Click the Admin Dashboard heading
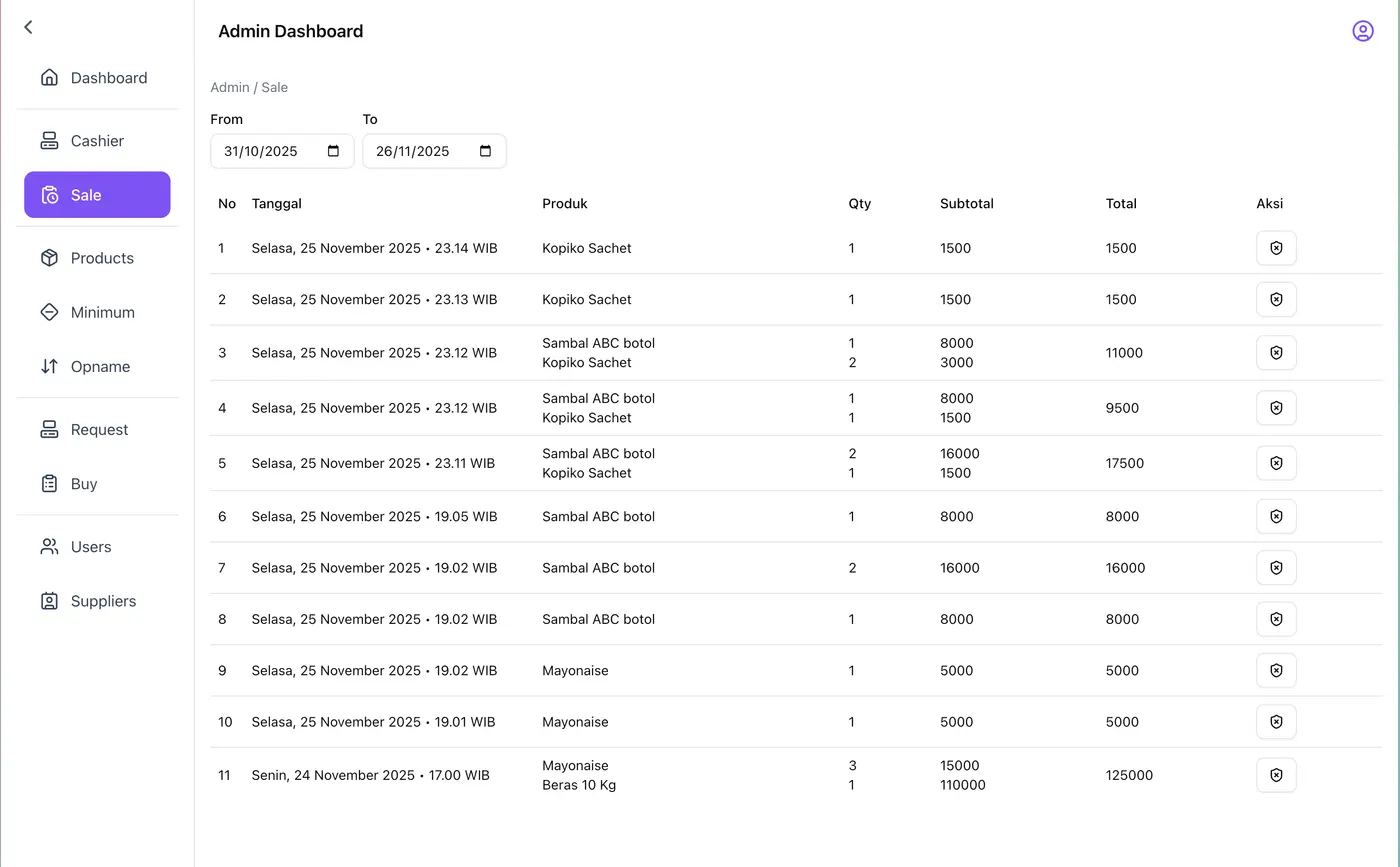 (290, 31)
